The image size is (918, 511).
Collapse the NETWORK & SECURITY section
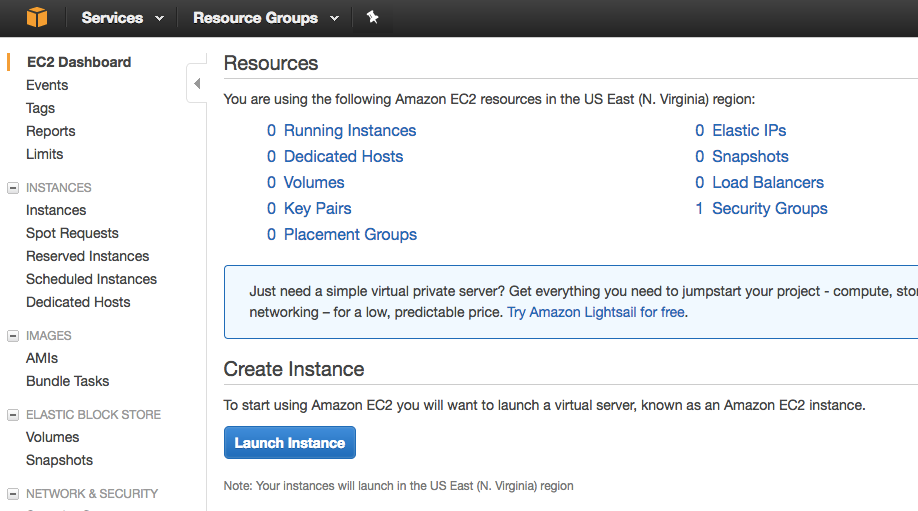13,494
